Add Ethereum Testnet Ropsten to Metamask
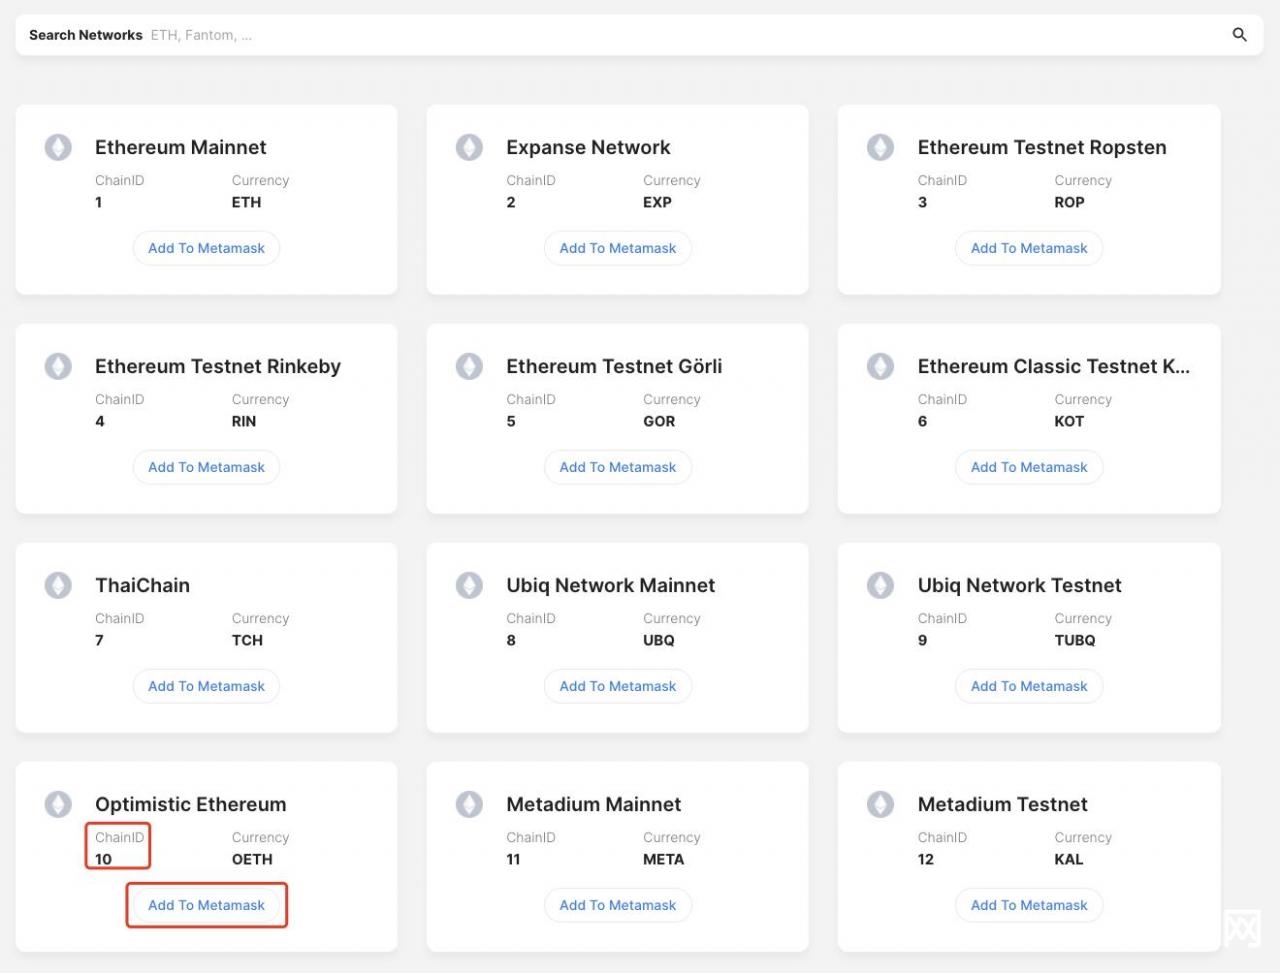 point(1029,248)
